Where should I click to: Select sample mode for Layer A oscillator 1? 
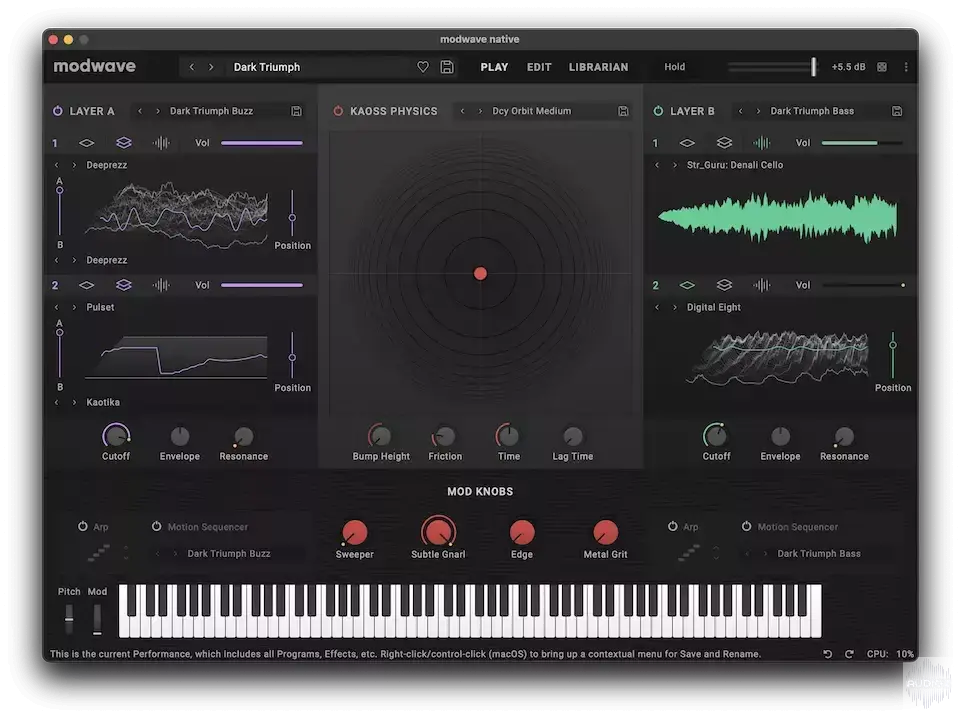click(x=161, y=143)
